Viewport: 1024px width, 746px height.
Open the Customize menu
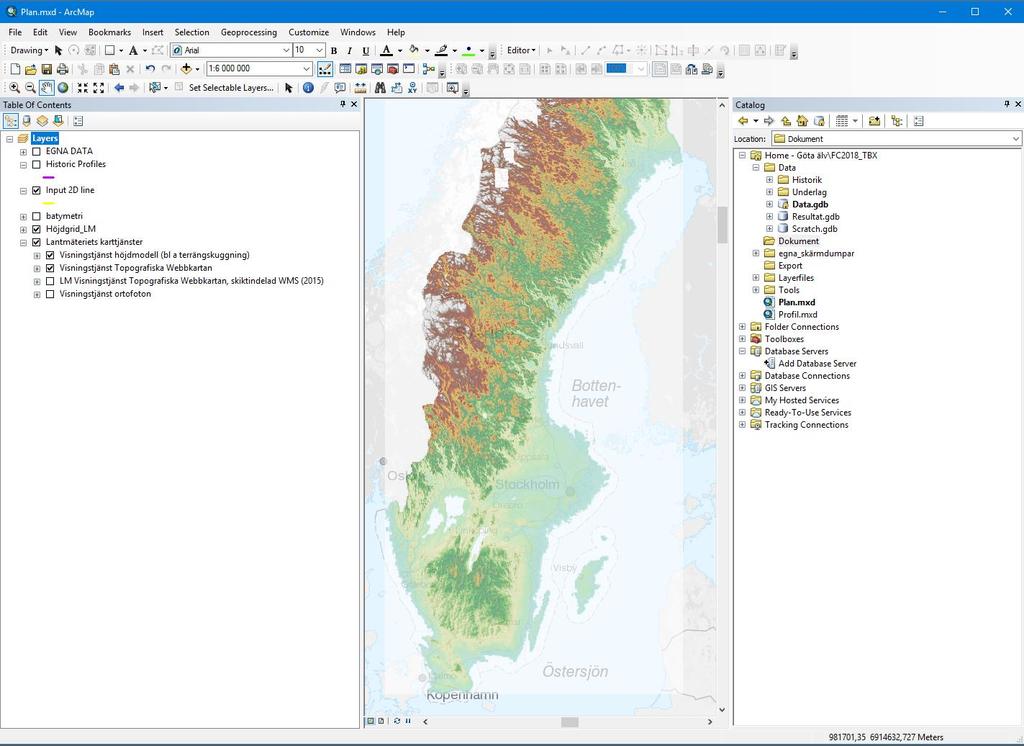[309, 32]
